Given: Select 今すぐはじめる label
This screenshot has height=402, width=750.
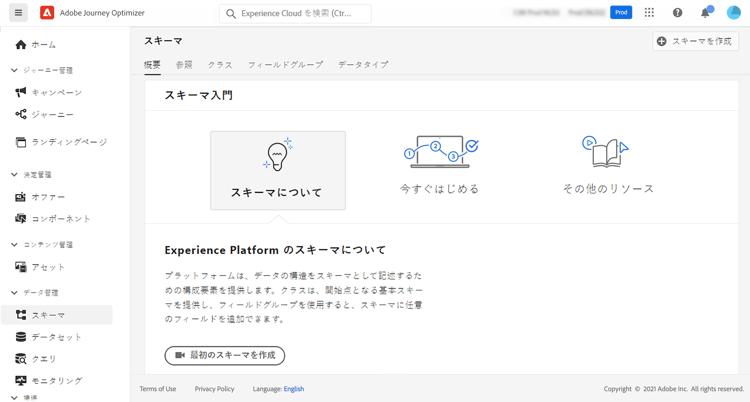Looking at the screenshot, I should coord(440,189).
